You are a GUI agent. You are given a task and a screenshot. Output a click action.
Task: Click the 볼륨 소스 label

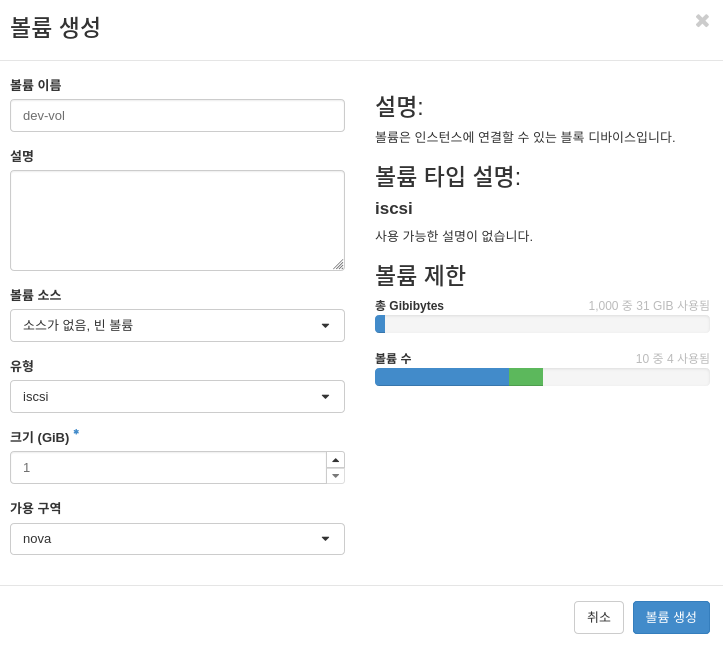coord(36,295)
